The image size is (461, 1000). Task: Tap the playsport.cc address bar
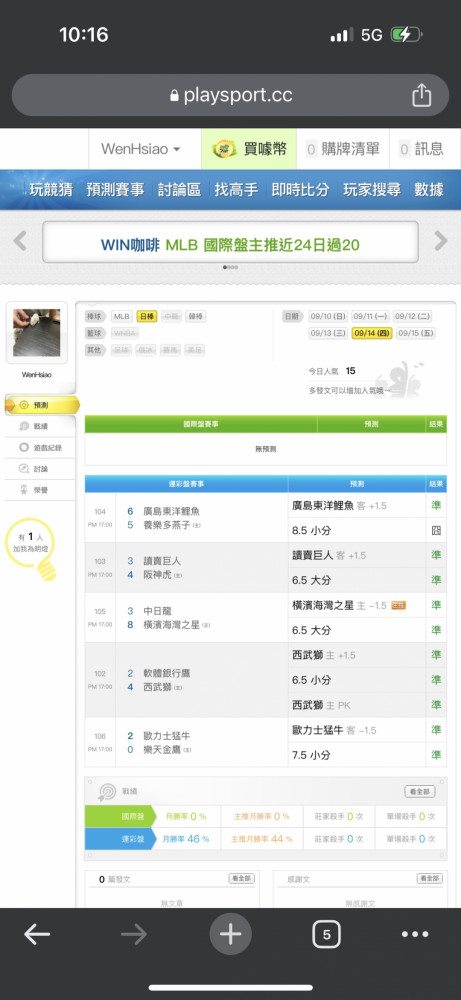(x=230, y=95)
